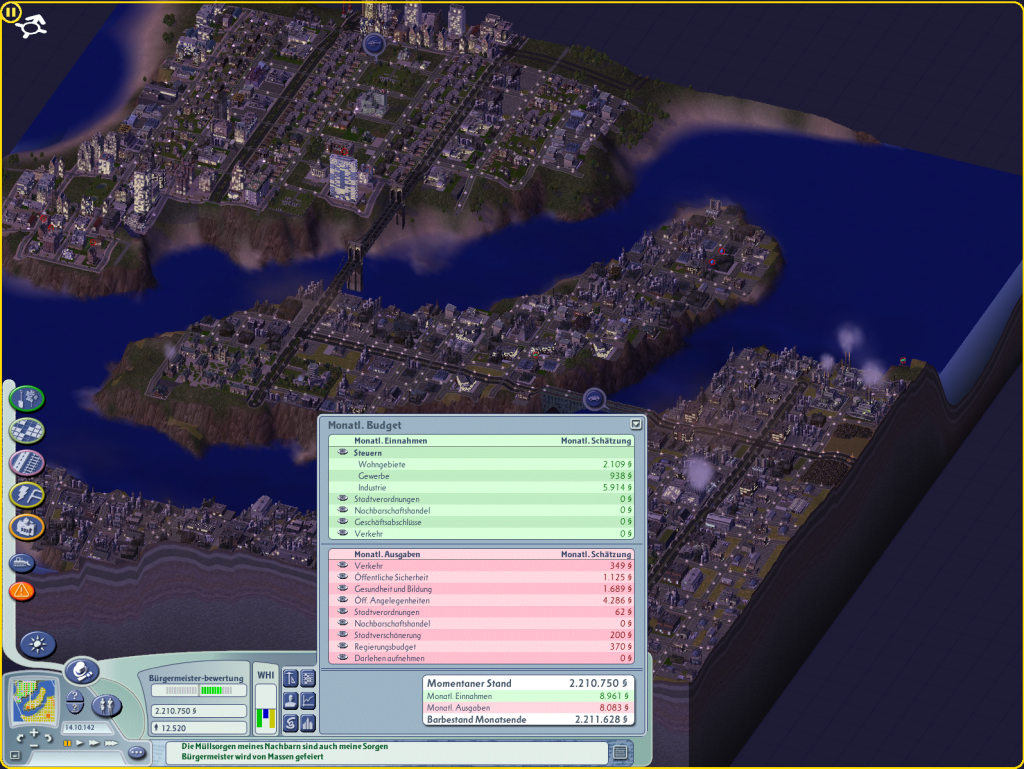Open Geschäftsabschlüsse details eye icon
The height and width of the screenshot is (769, 1024).
point(343,521)
